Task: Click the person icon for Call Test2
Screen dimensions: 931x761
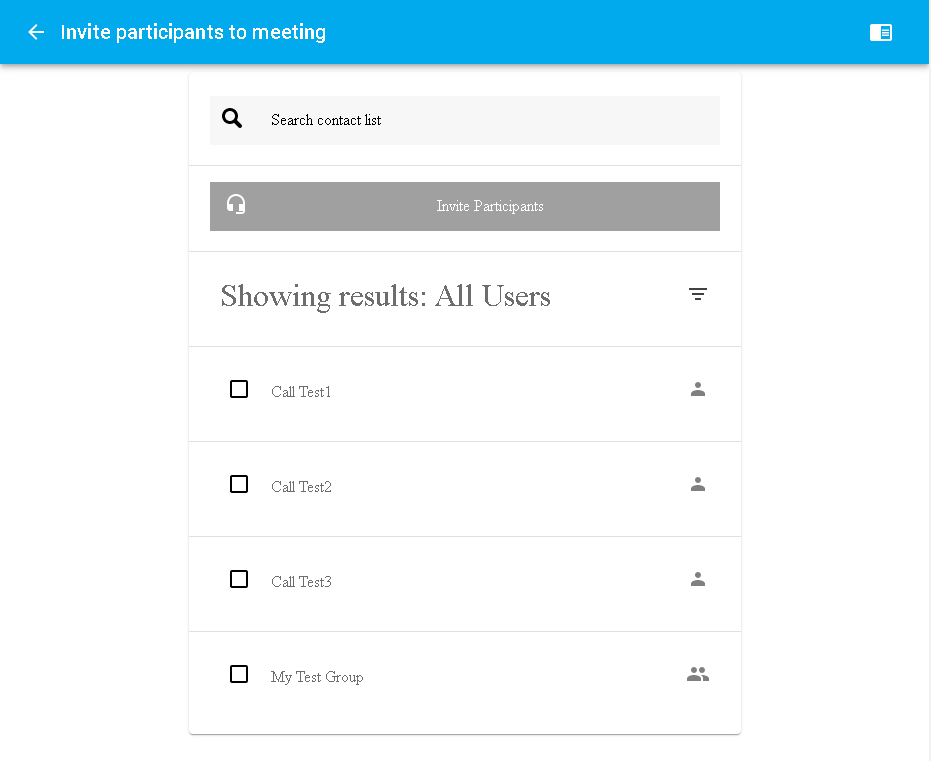Action: click(x=698, y=484)
